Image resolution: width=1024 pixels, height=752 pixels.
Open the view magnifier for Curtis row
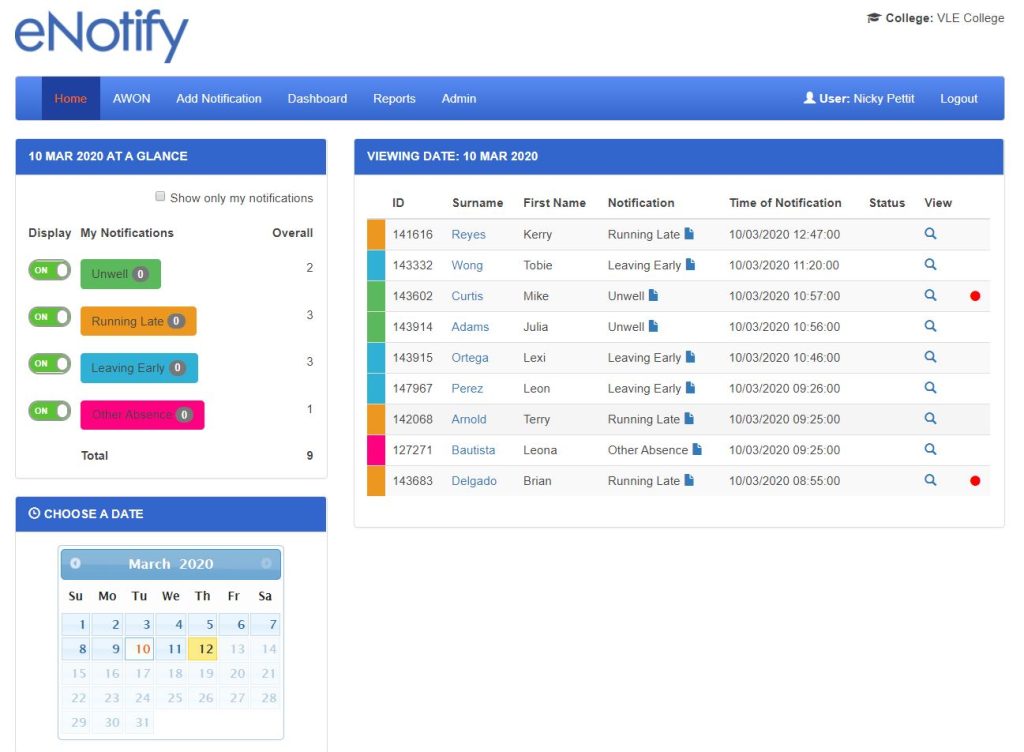[930, 296]
